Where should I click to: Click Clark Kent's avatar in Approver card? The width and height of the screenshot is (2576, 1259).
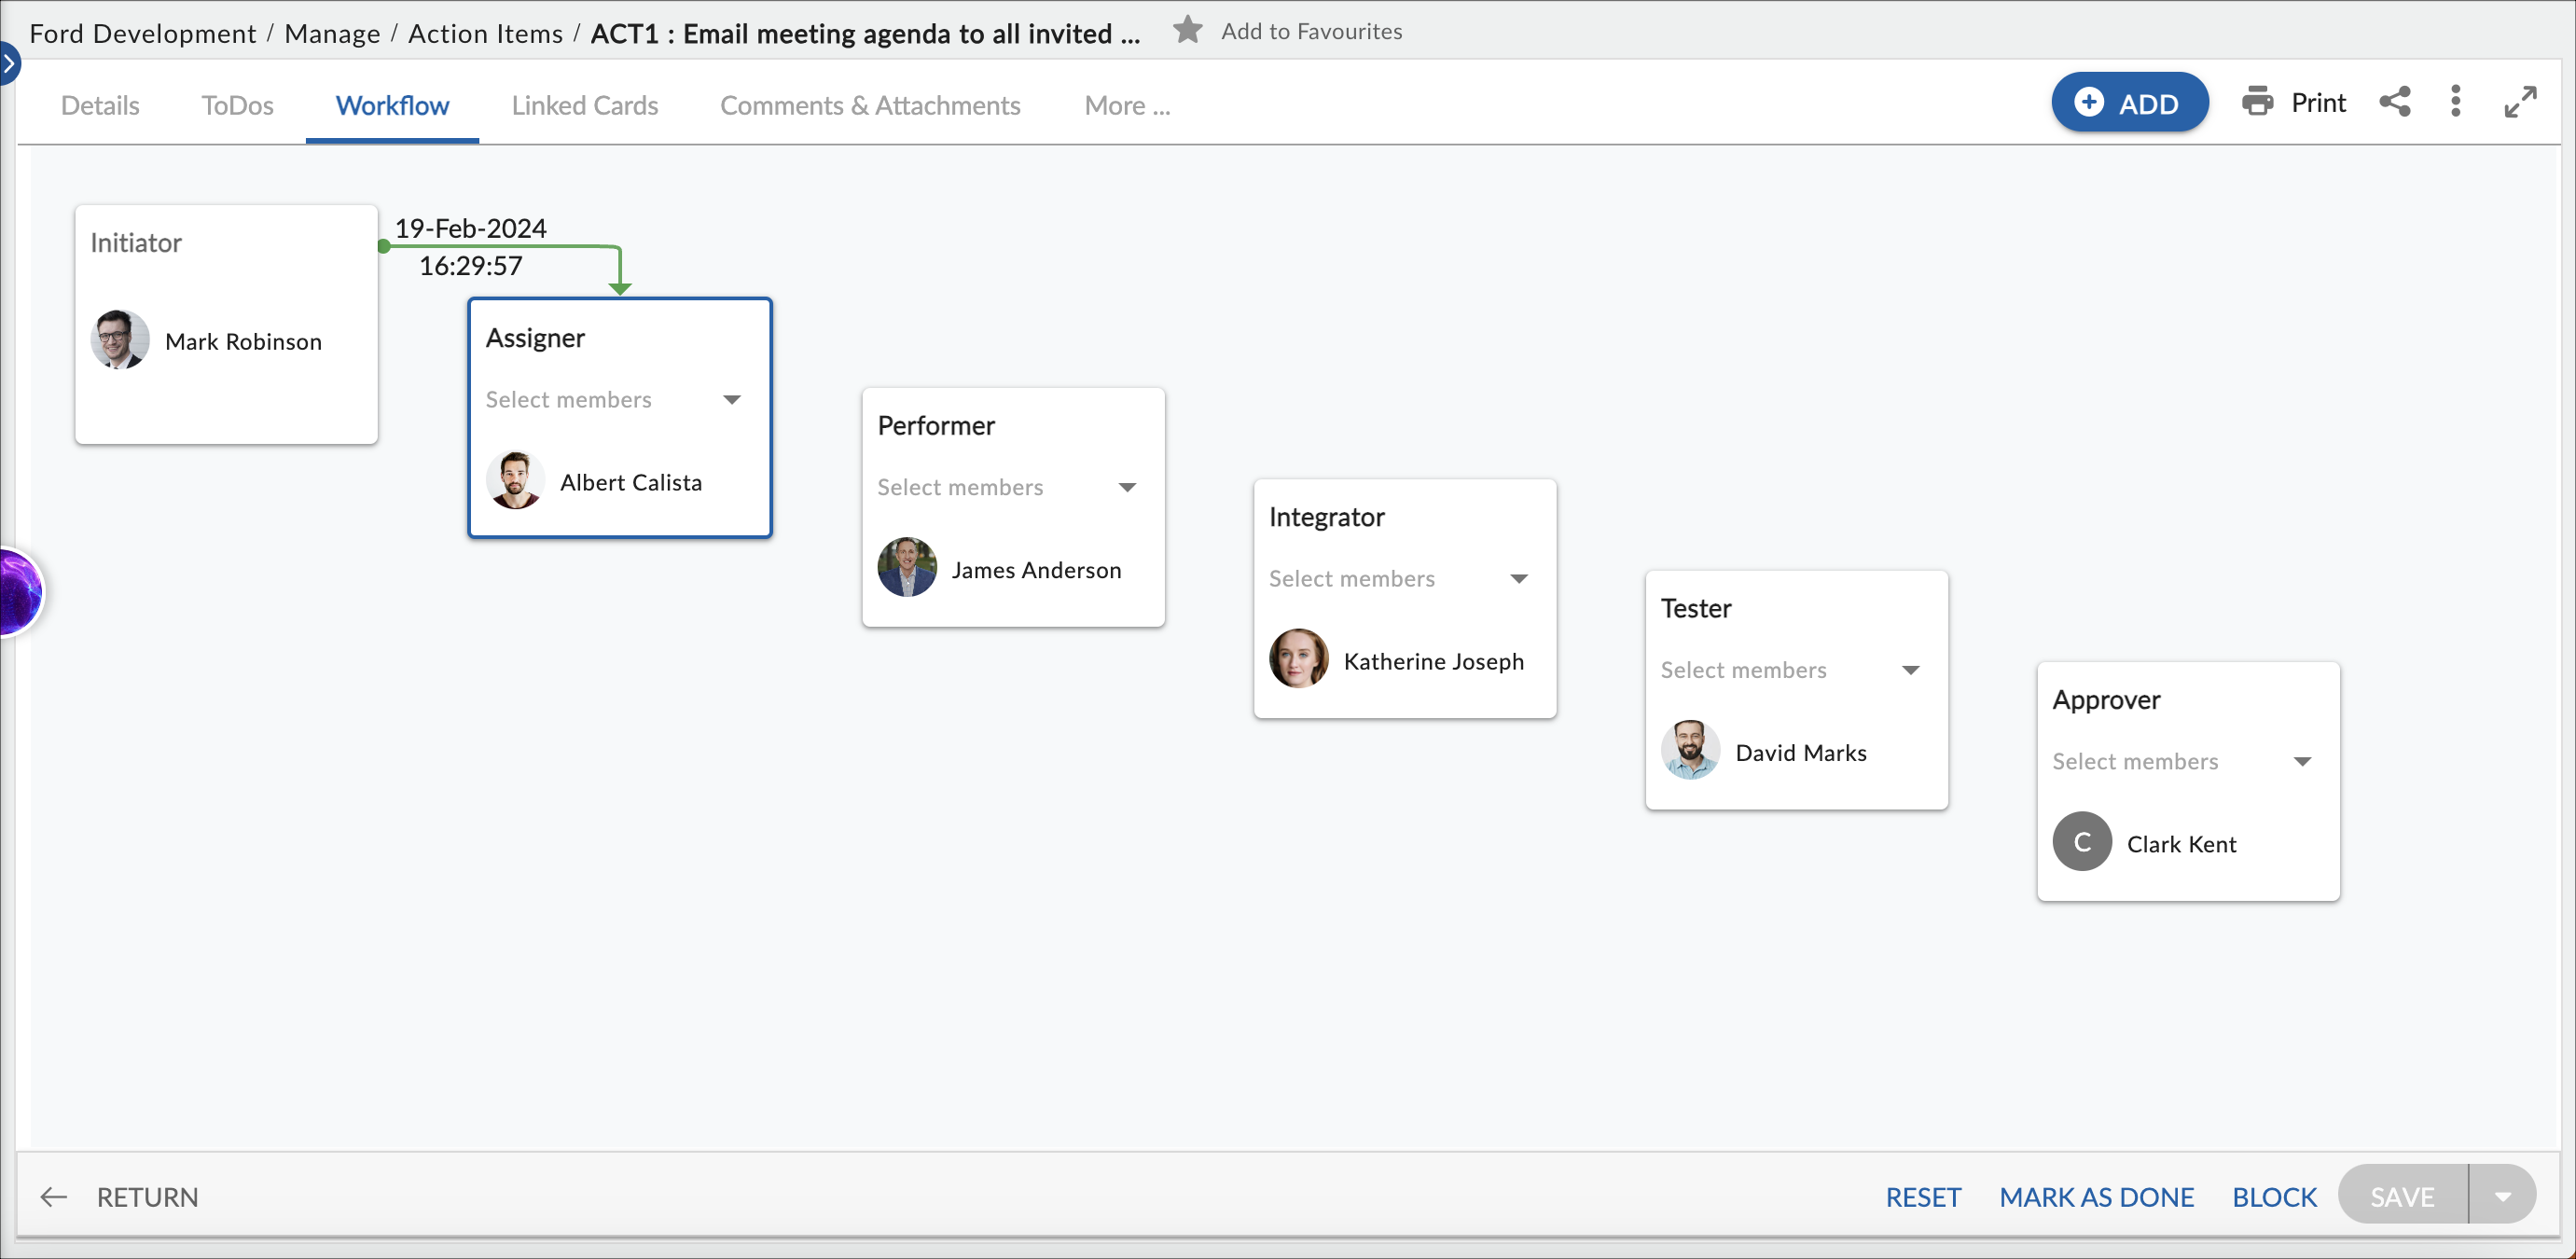2082,842
